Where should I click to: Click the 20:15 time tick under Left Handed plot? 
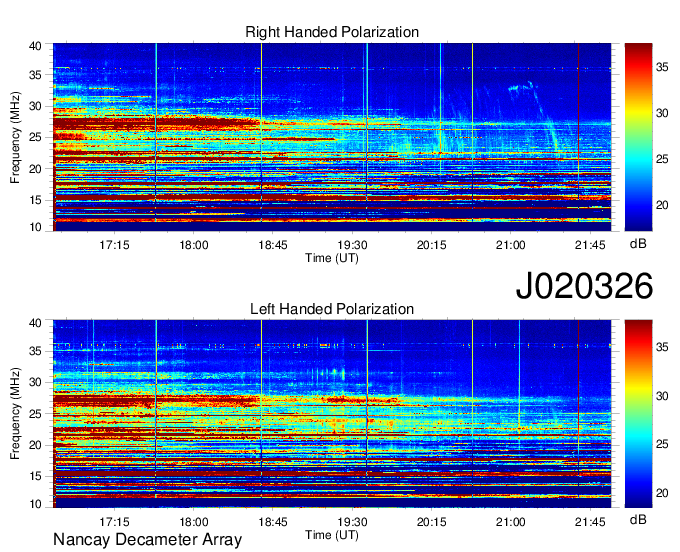click(x=432, y=522)
